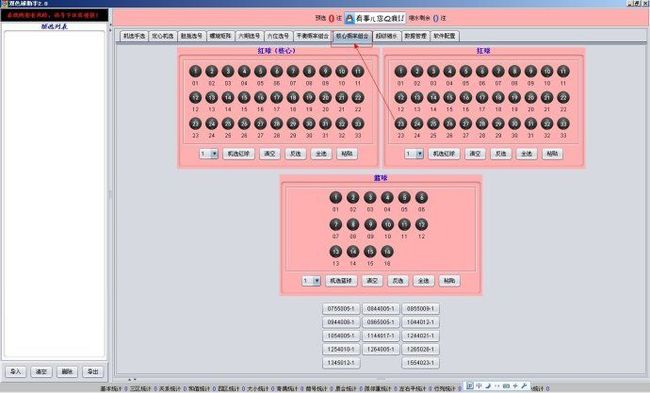Choose blue ball 16 in the 蓝球 panel
Screen dimensions: 650x393
(x=387, y=252)
